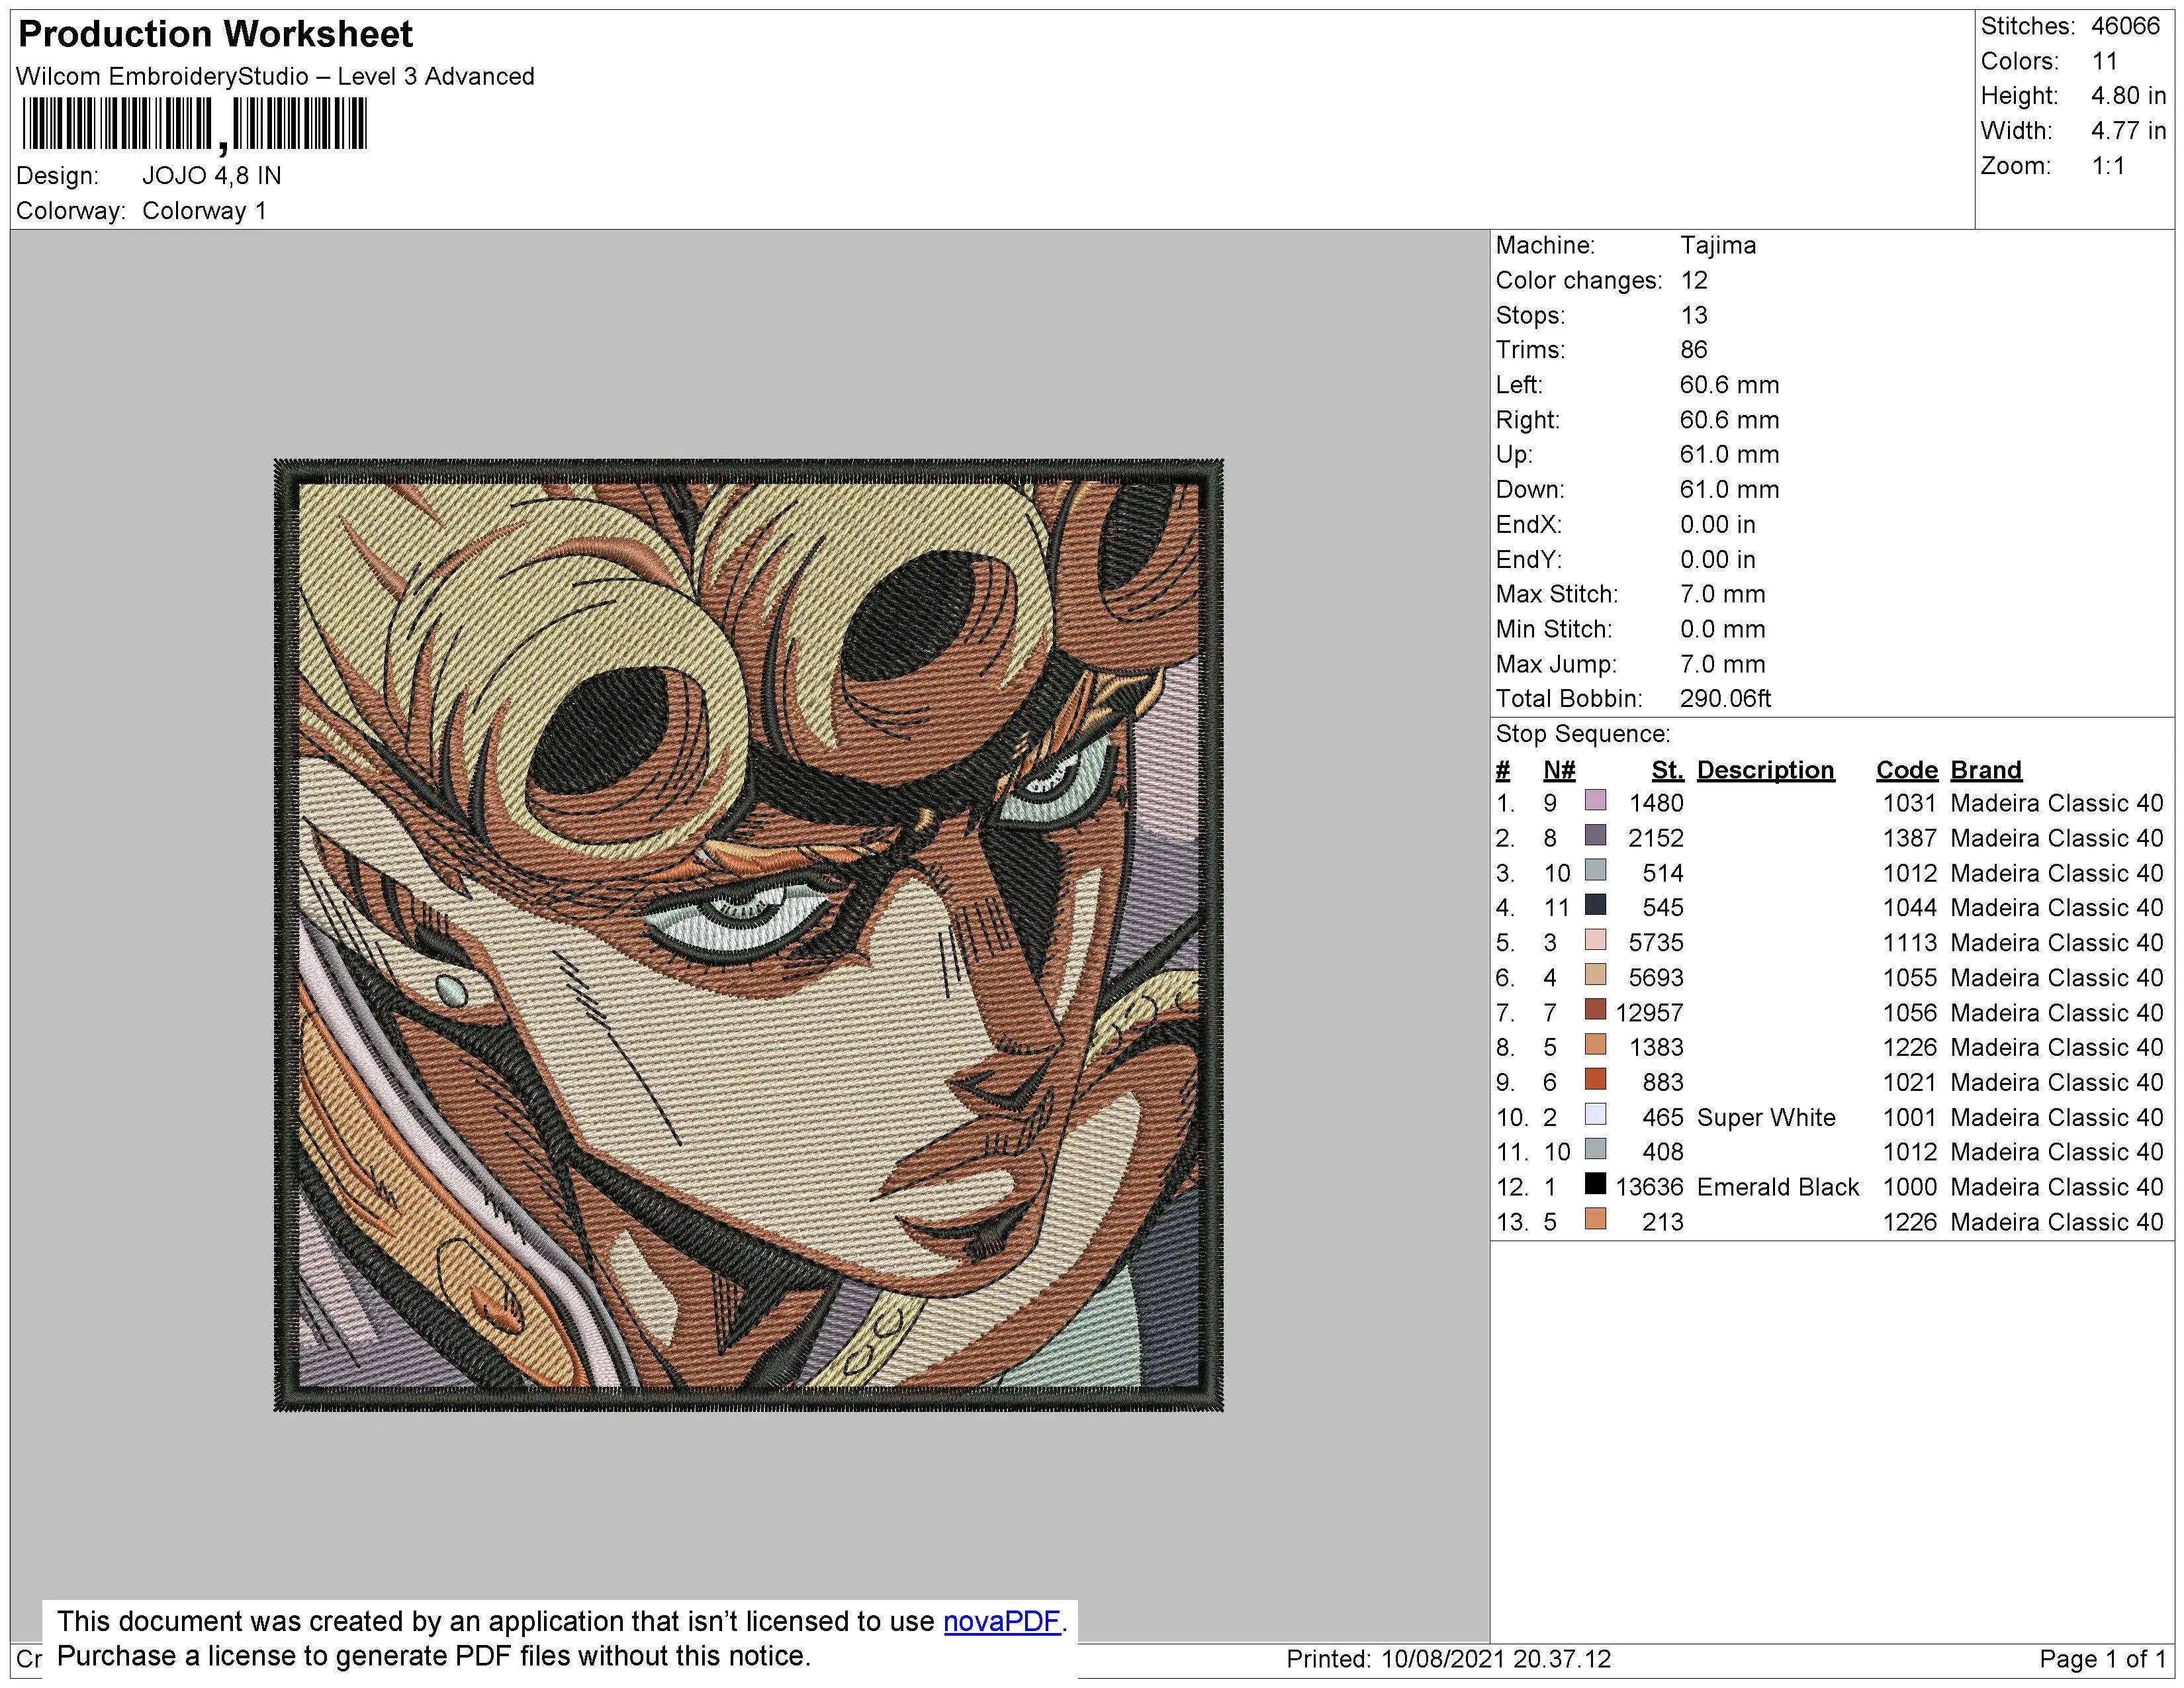2184x1688 pixels.
Task: Click the Up value '61.0 mm'
Action: click(1729, 455)
